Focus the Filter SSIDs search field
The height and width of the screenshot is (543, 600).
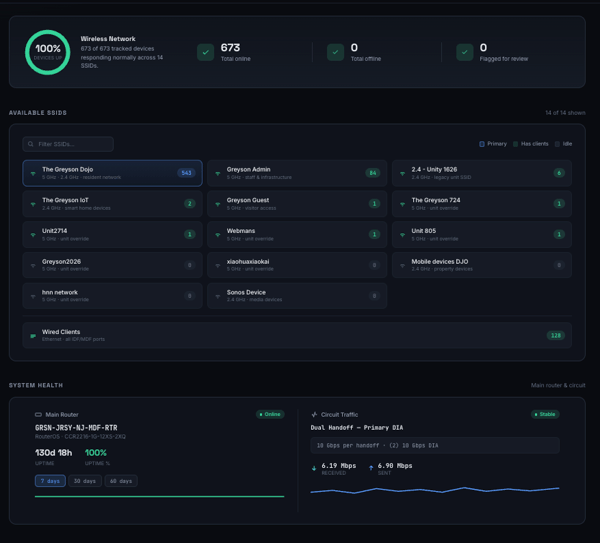pyautogui.click(x=68, y=144)
